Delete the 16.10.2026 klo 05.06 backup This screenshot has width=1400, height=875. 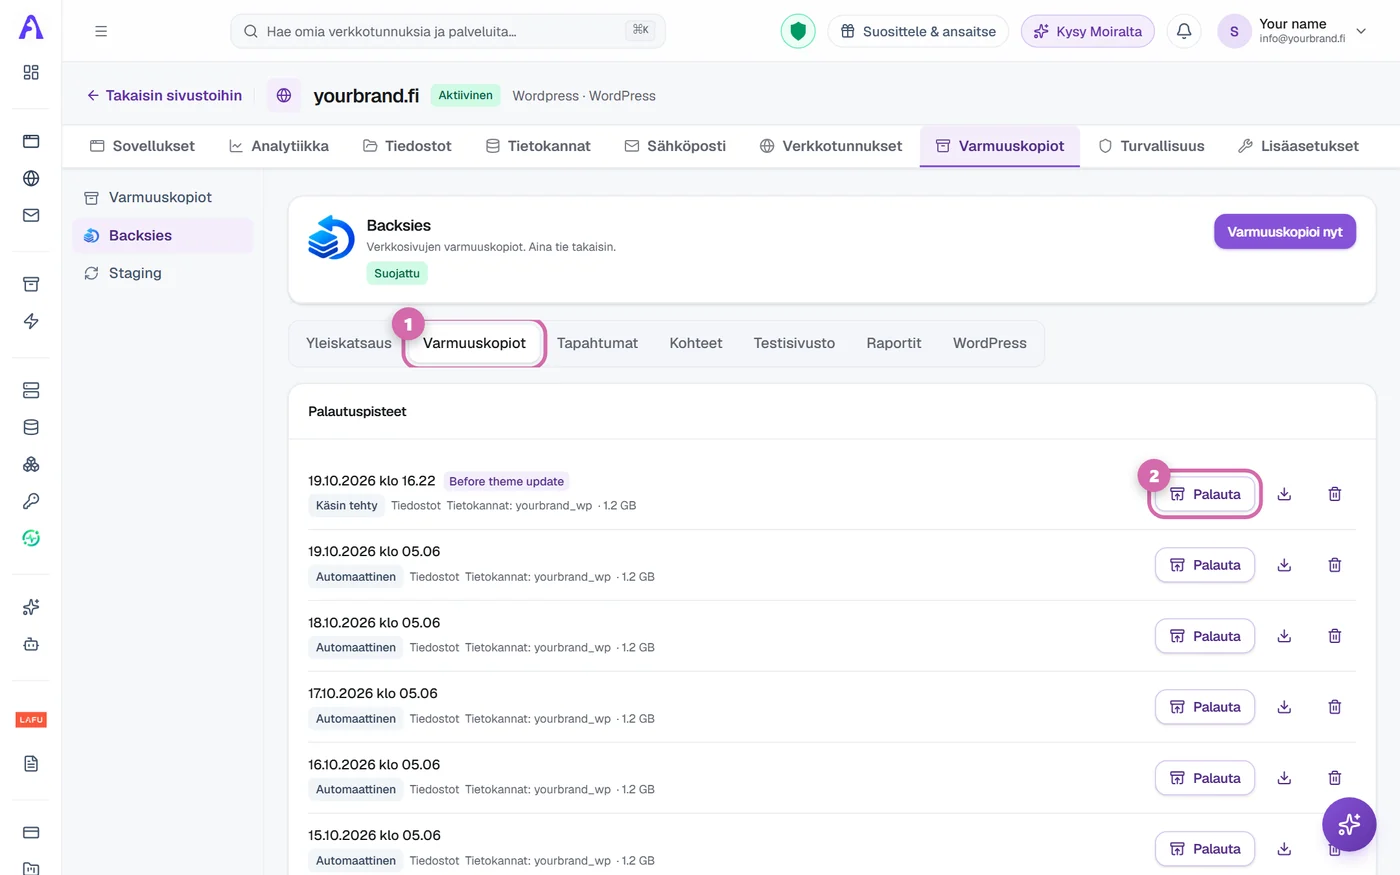click(x=1335, y=778)
